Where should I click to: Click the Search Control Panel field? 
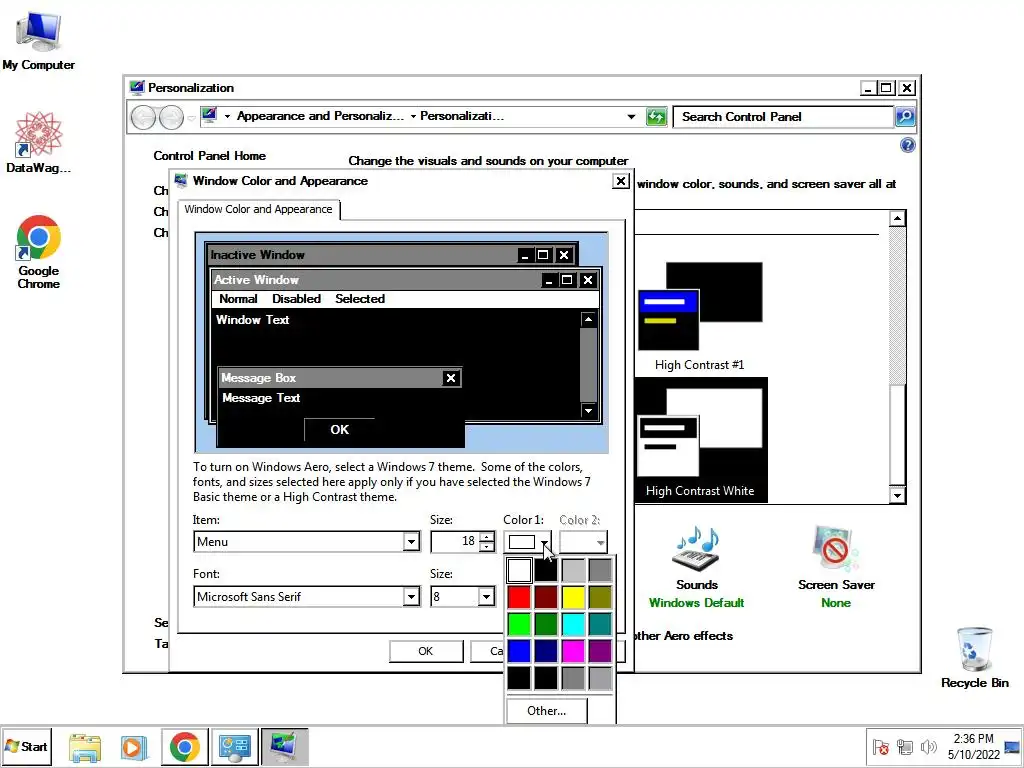783,117
